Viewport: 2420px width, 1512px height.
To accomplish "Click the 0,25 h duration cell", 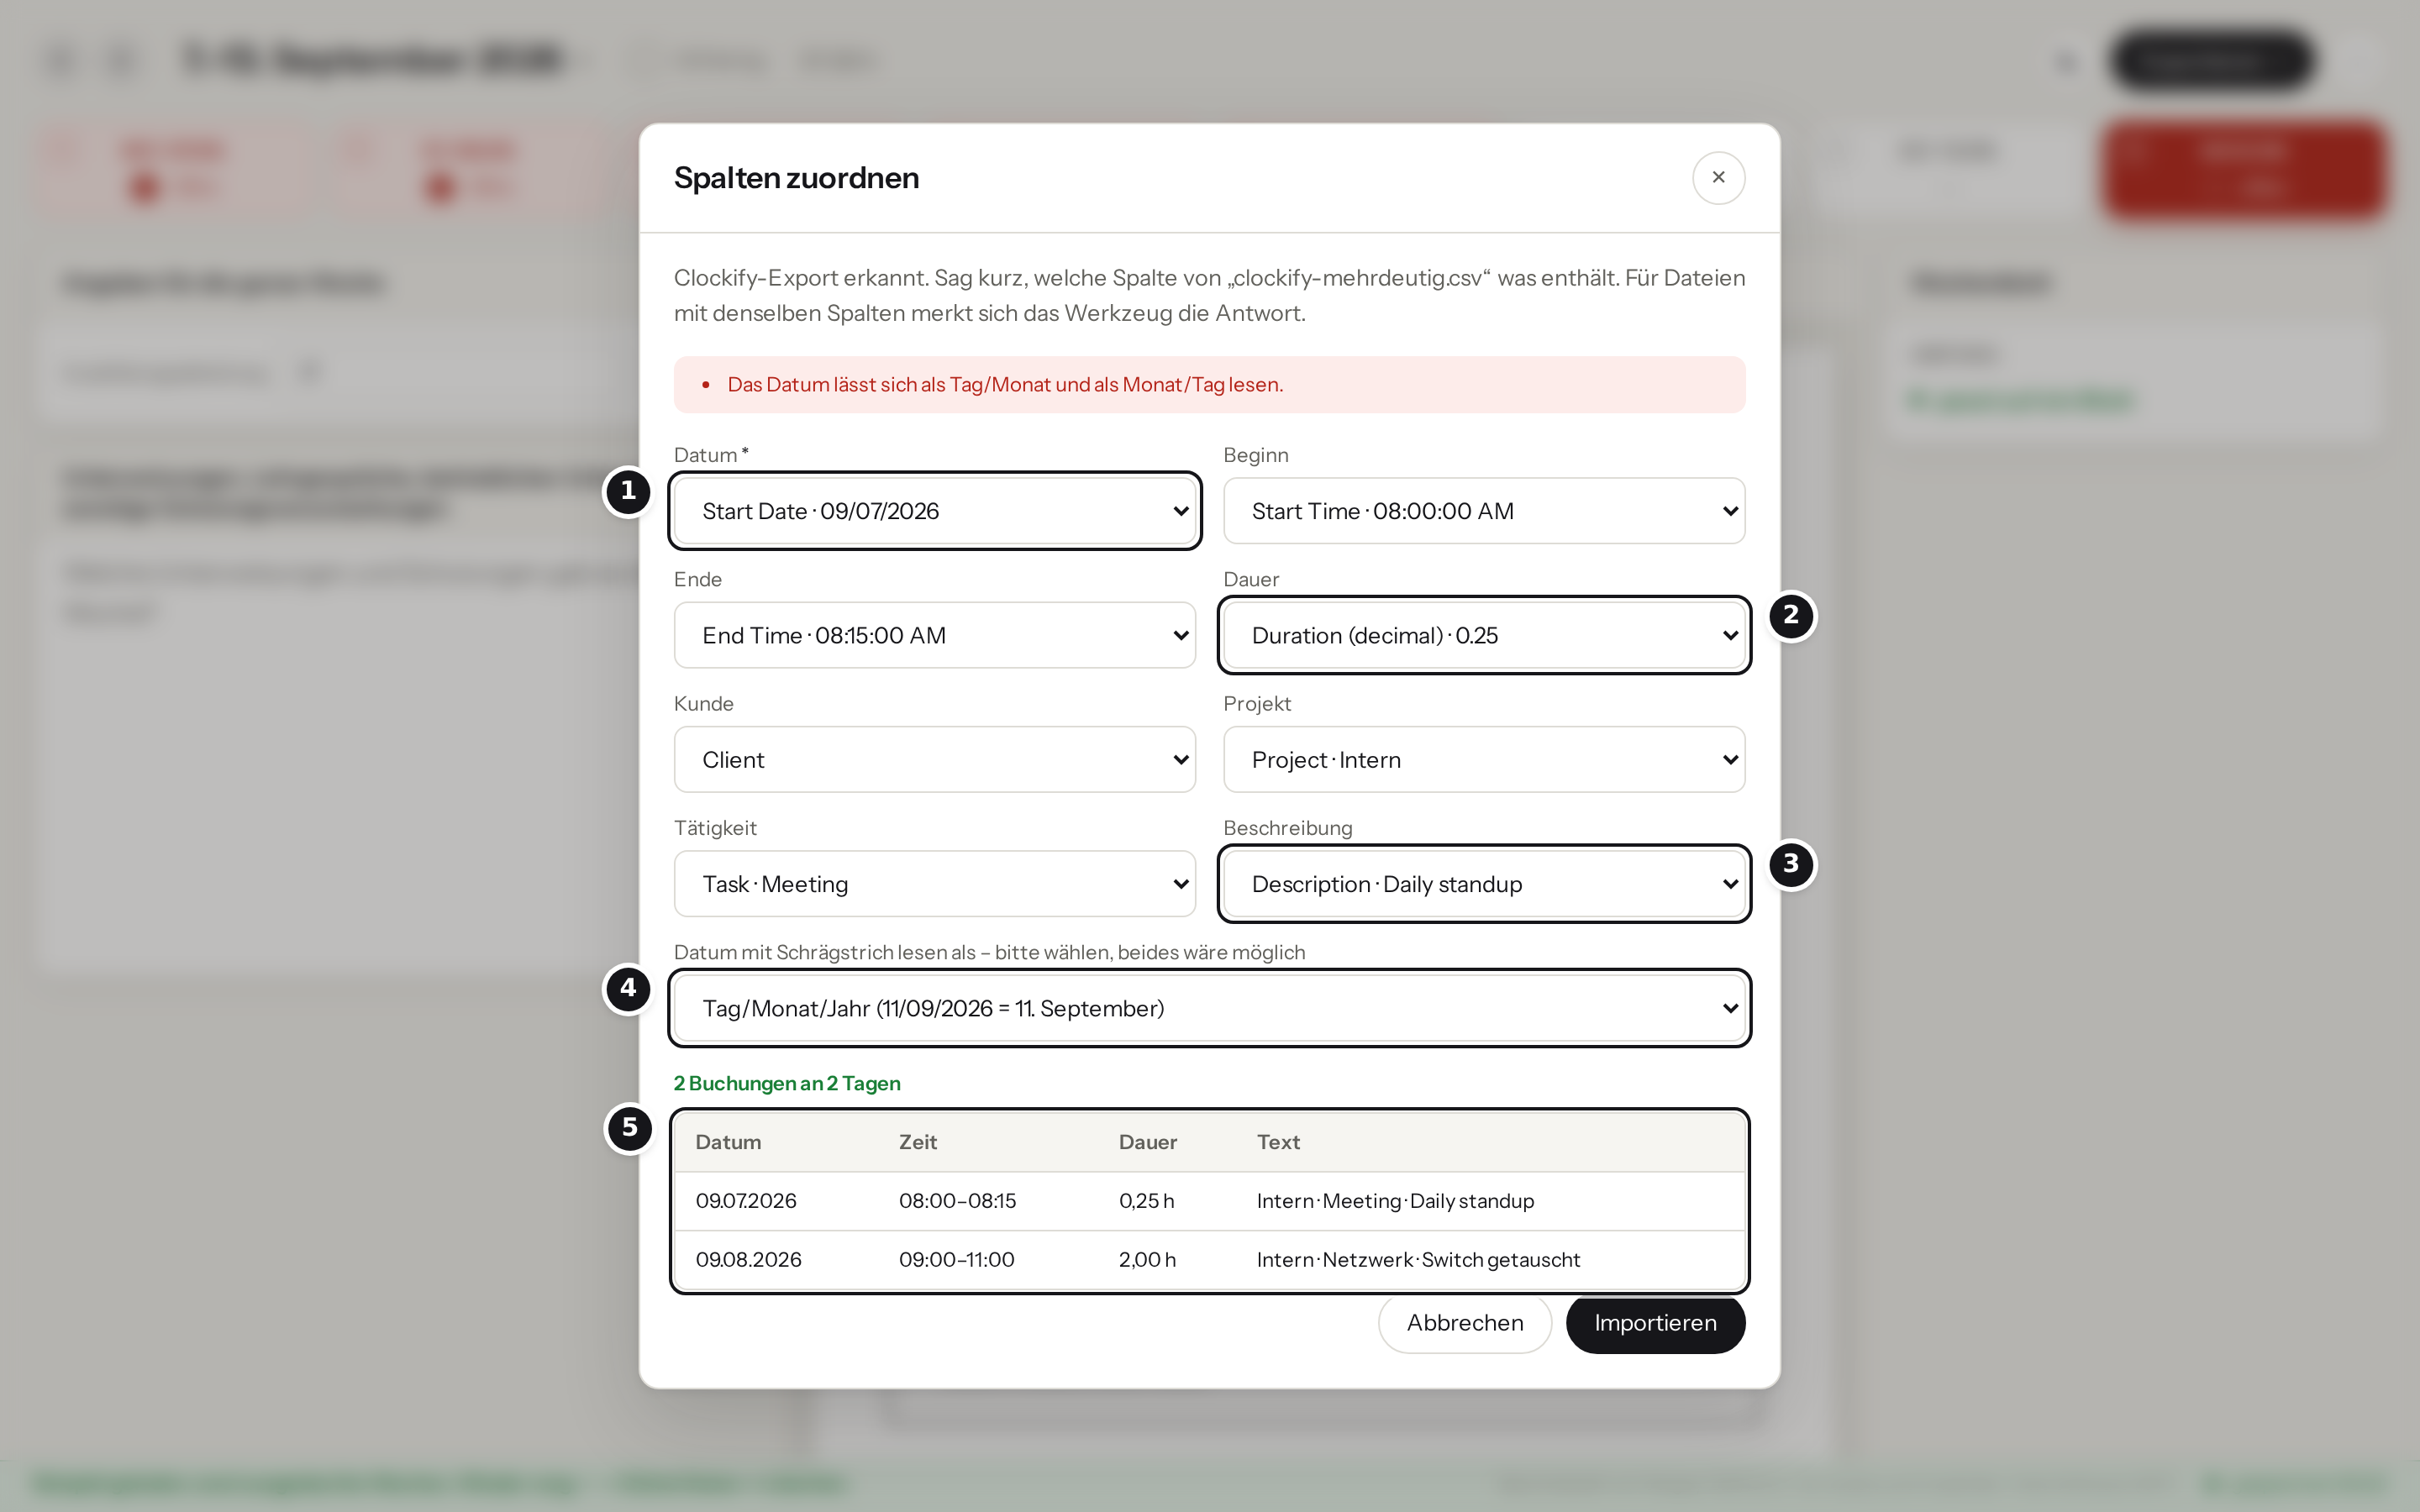I will (x=1146, y=1201).
